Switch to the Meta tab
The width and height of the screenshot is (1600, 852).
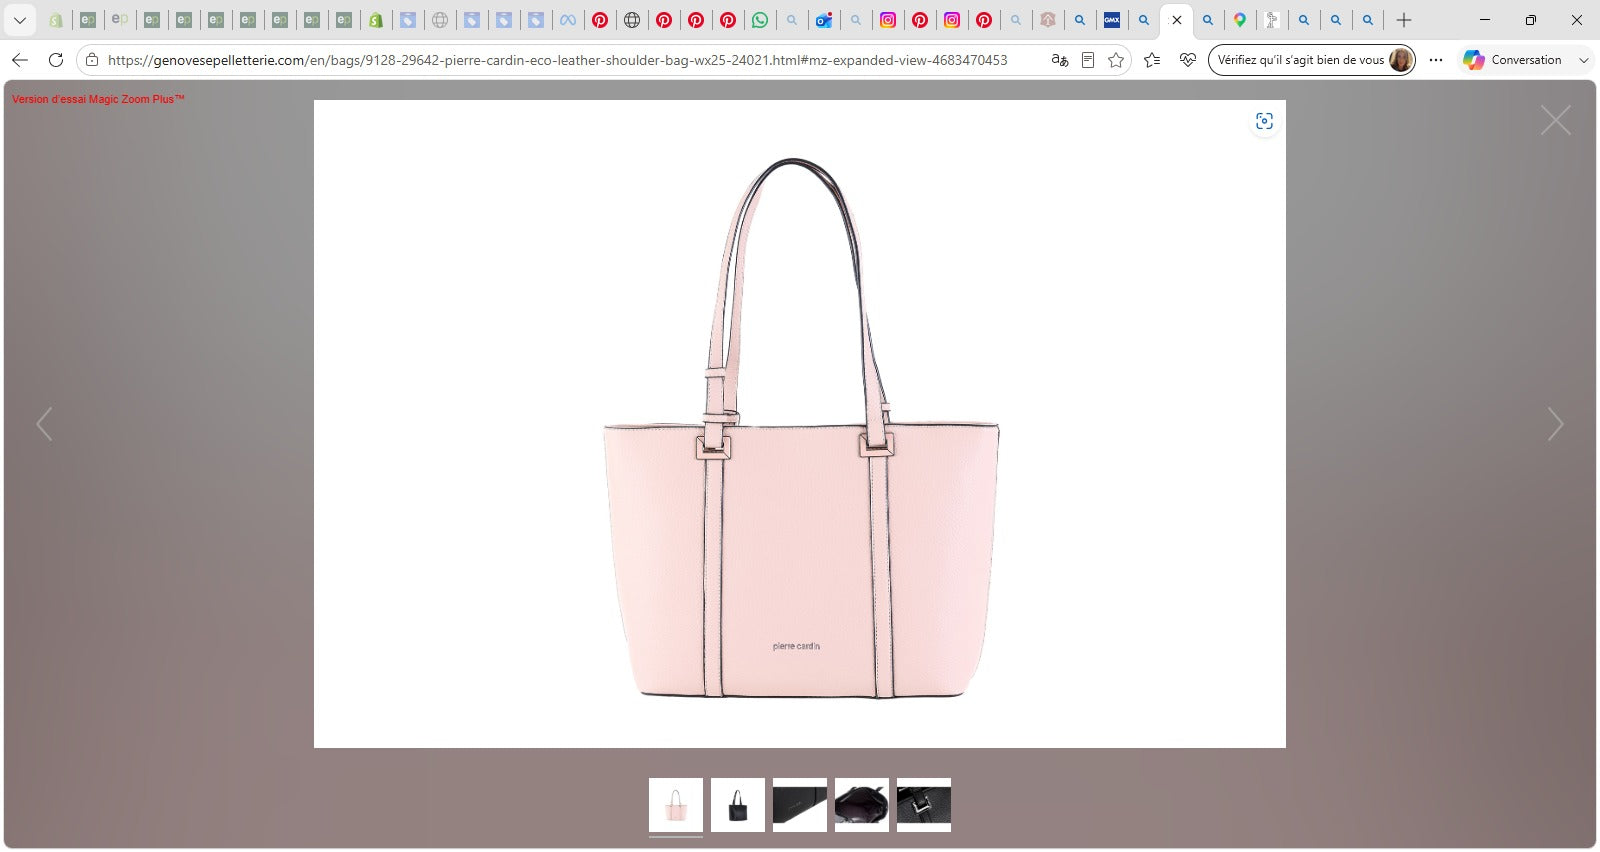(568, 20)
